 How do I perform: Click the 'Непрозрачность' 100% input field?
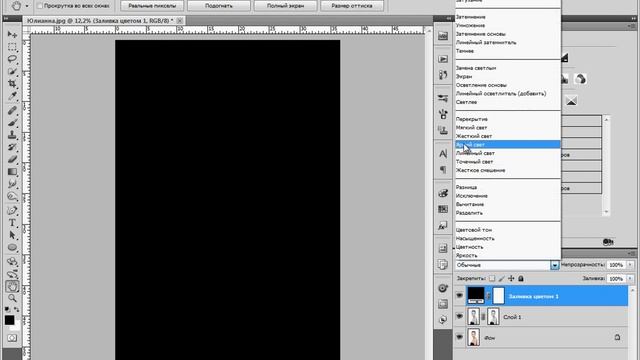coord(616,265)
